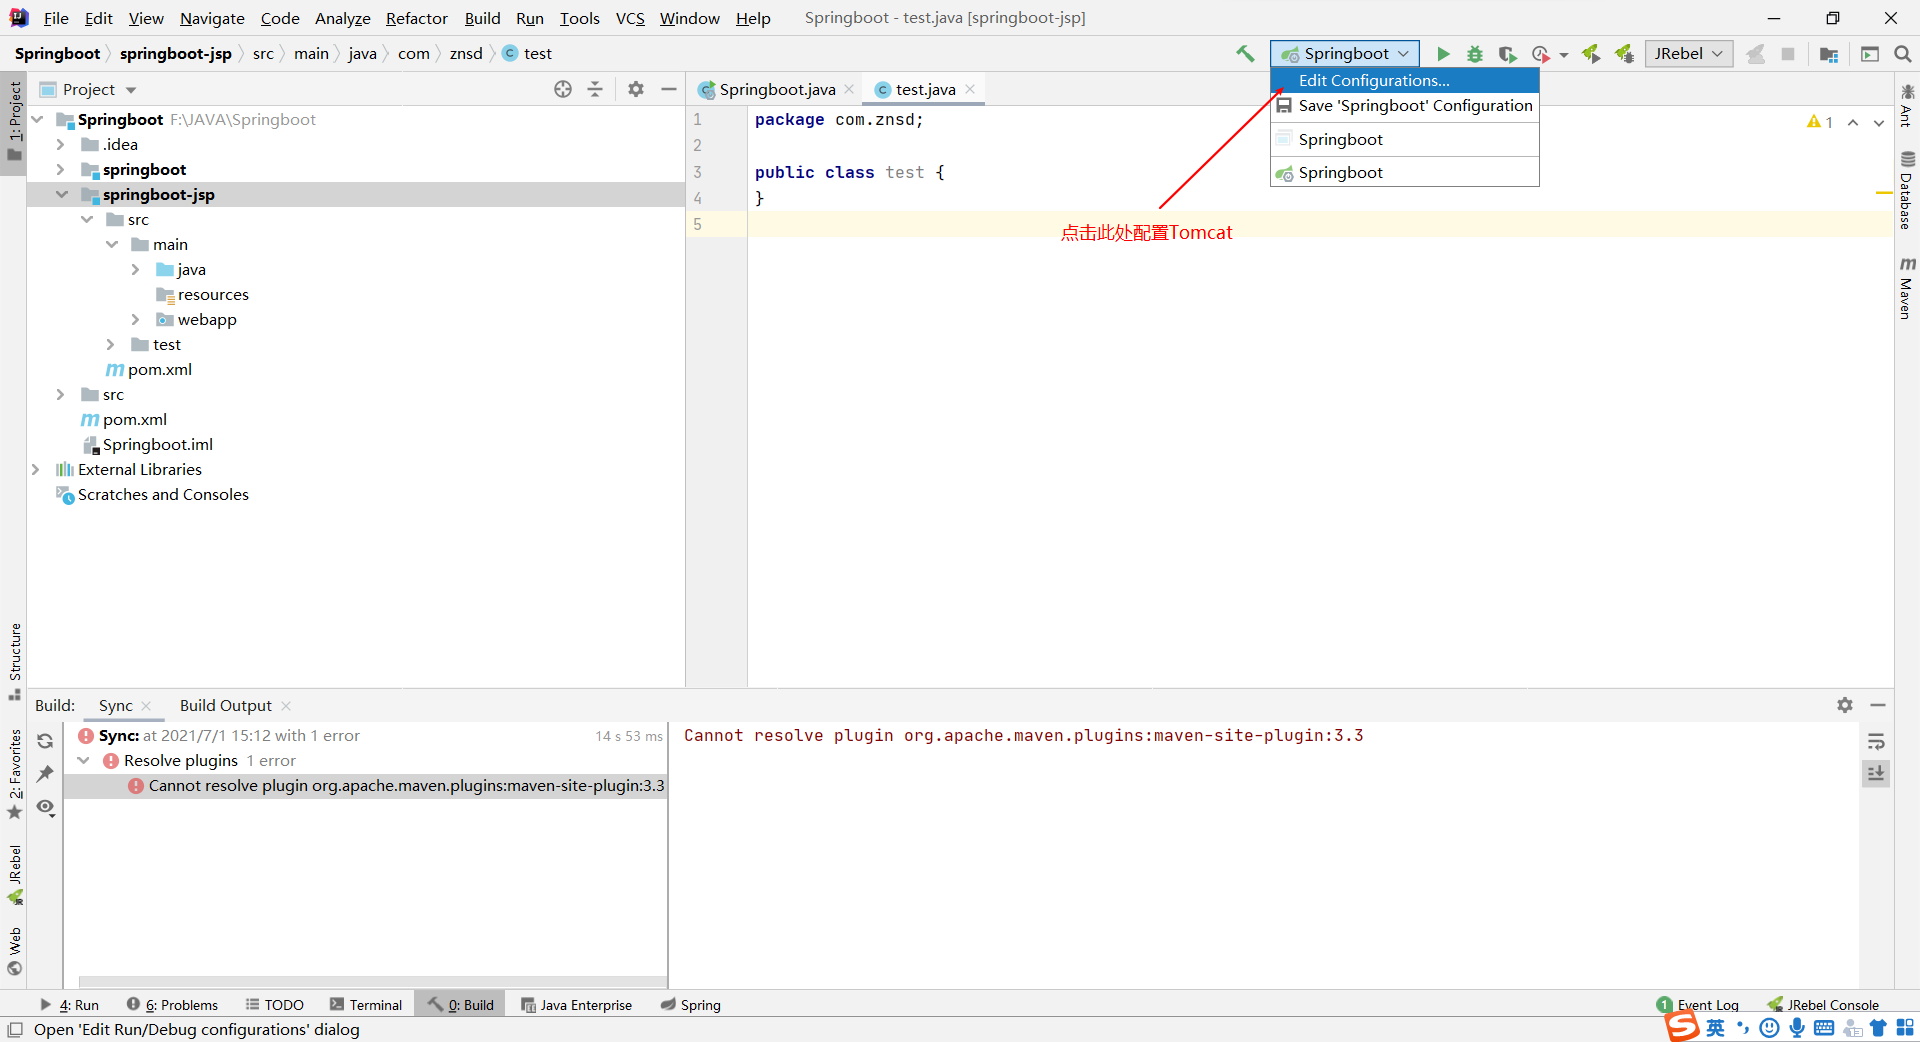Select Edit Configurations... menu item

click(x=1373, y=81)
